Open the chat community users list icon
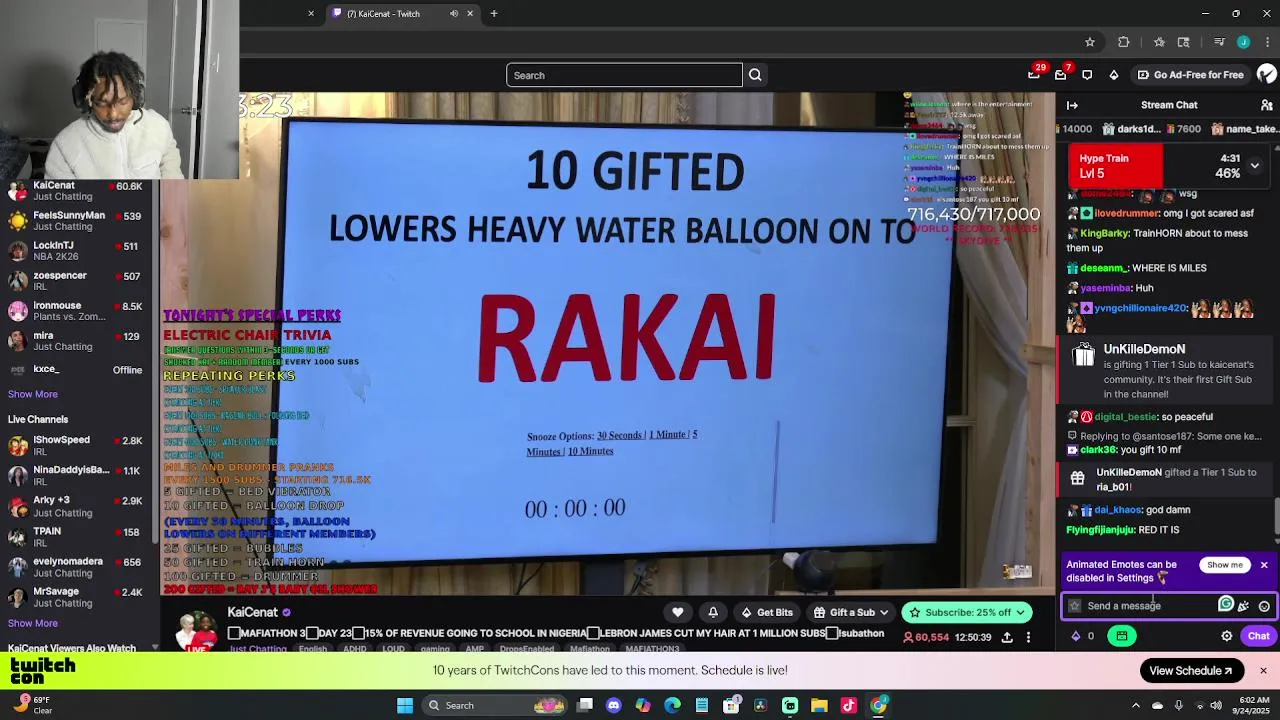The height and width of the screenshot is (720, 1280). (1266, 105)
